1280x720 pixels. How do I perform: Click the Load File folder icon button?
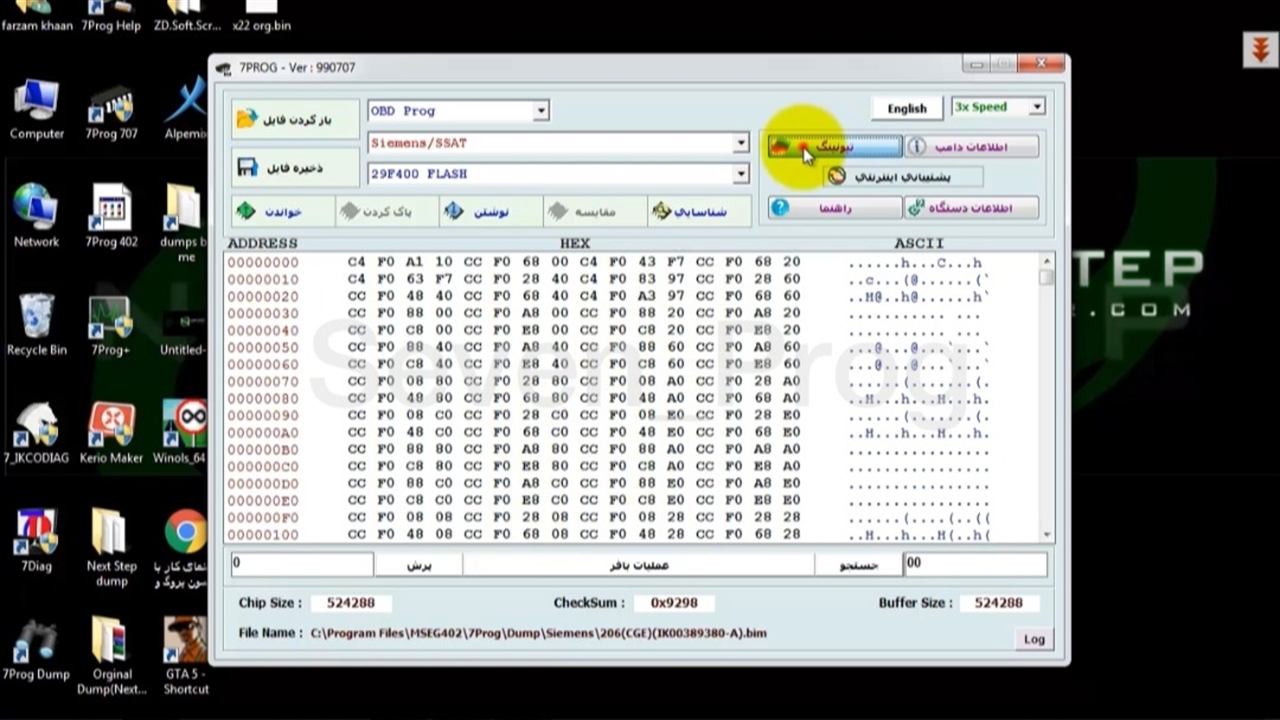pyautogui.click(x=295, y=120)
